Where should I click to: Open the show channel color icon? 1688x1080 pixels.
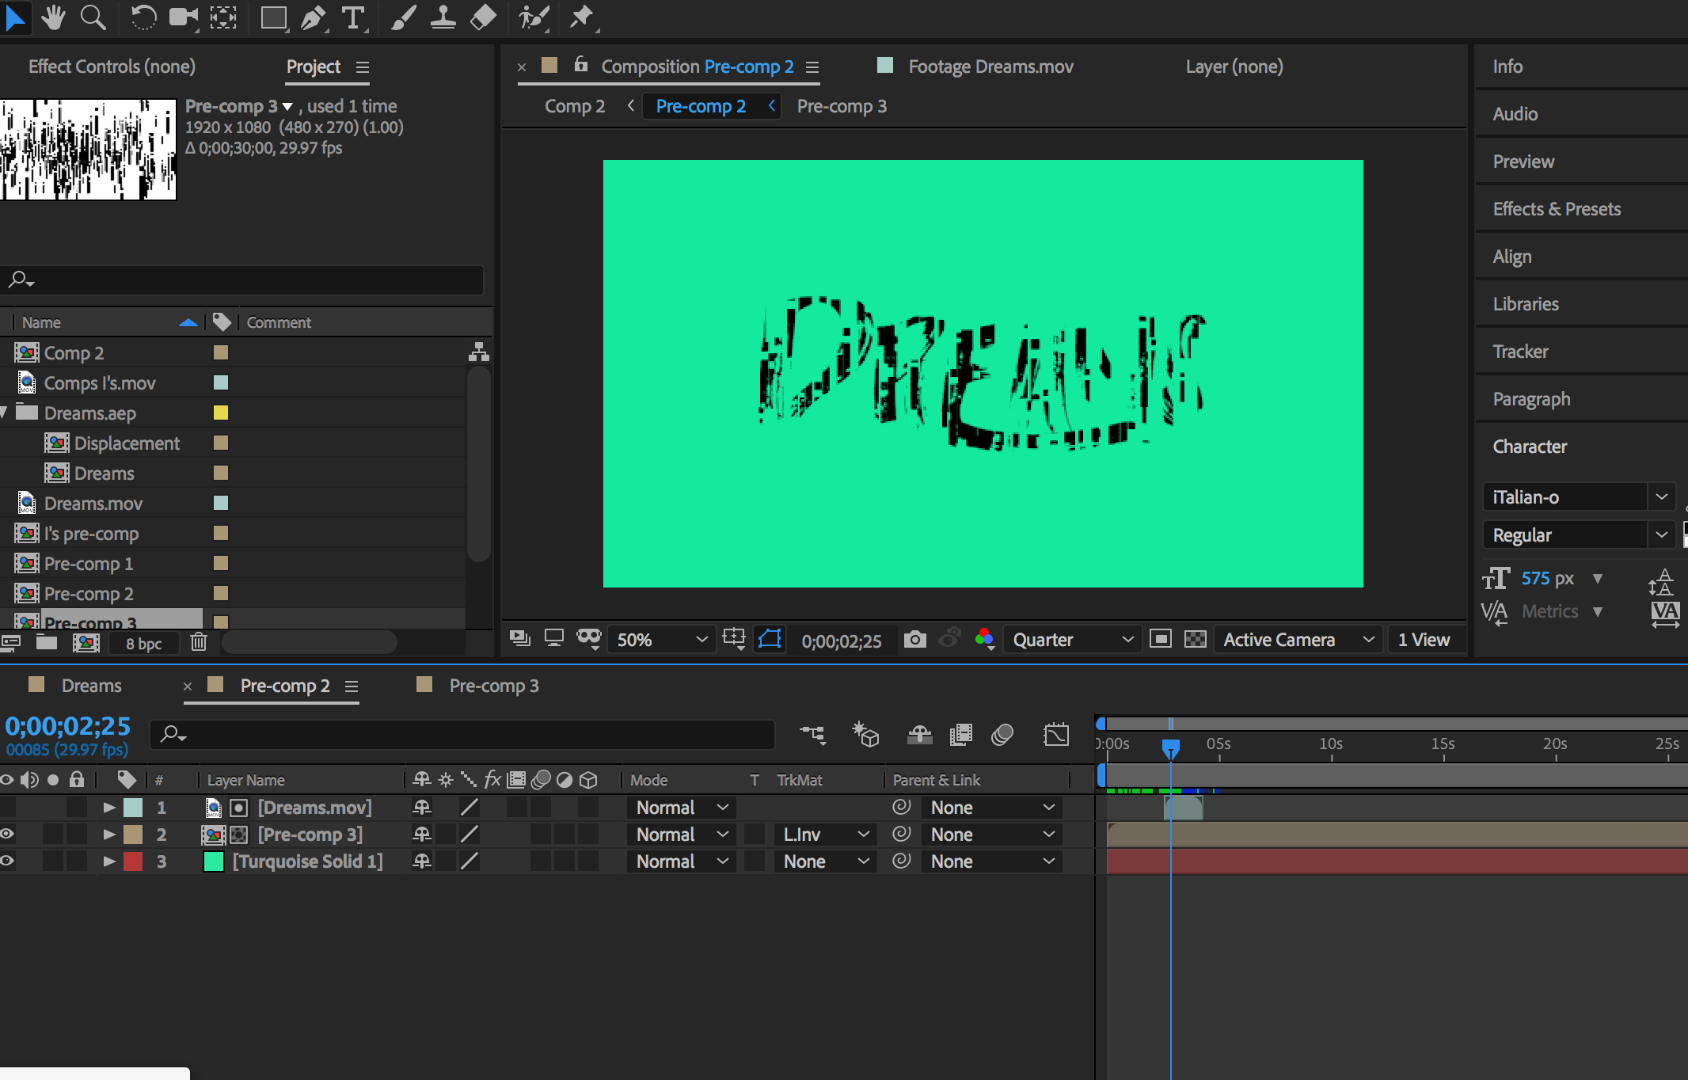(x=984, y=640)
